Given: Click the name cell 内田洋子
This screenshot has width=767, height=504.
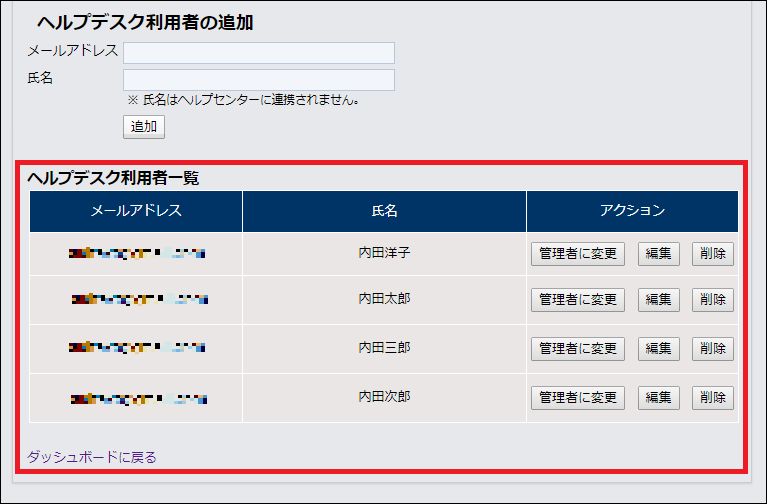Looking at the screenshot, I should tap(384, 253).
